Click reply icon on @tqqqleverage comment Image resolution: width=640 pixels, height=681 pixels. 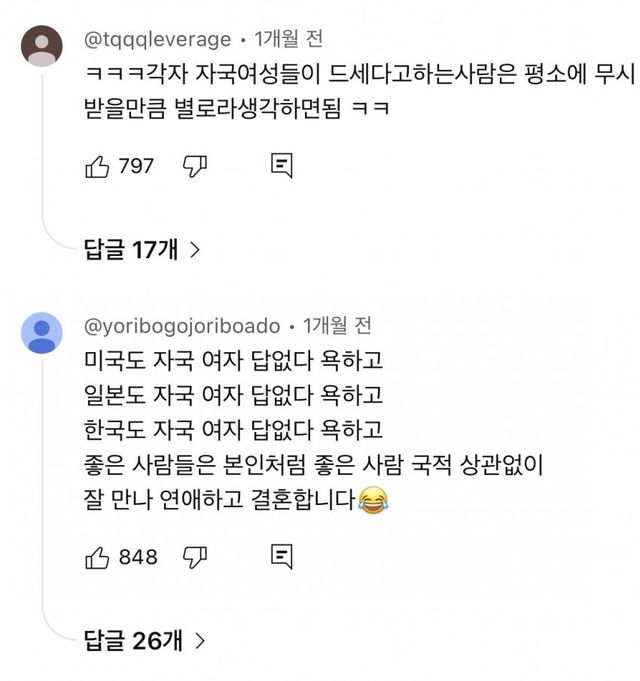(x=281, y=166)
